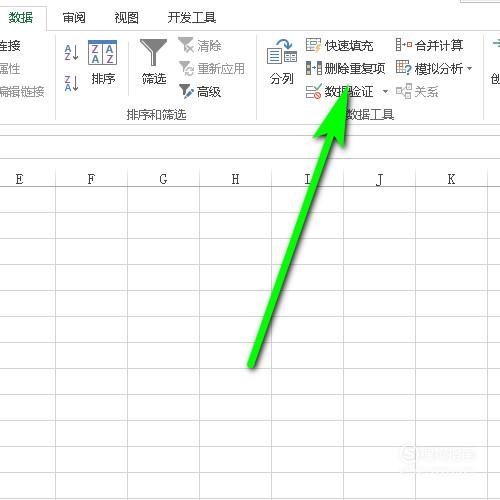Toggle the 筛选 funnel filter

pyautogui.click(x=154, y=62)
